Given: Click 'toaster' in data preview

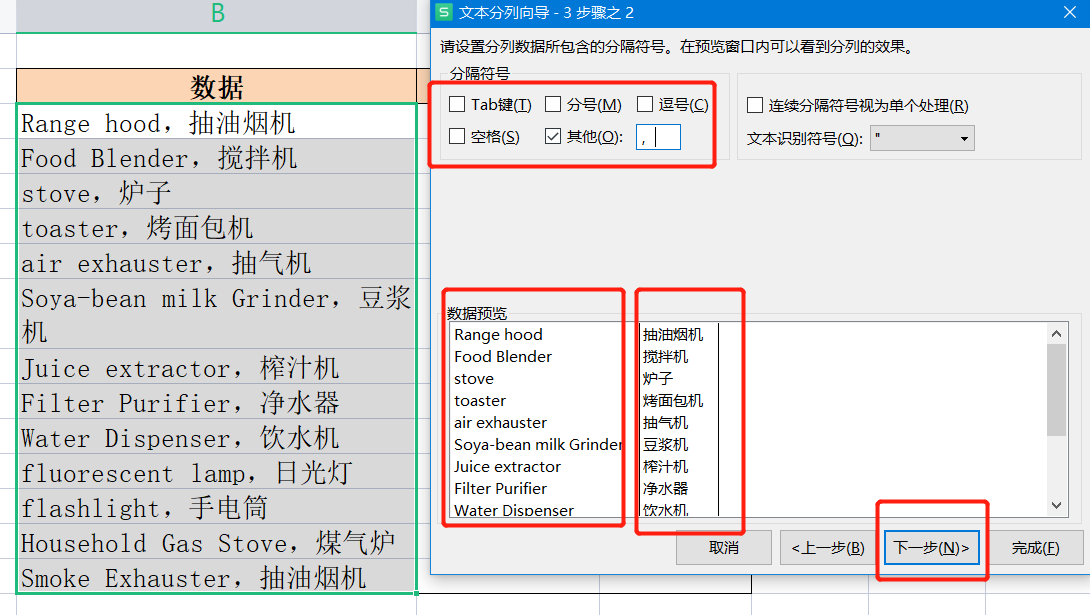Looking at the screenshot, I should (480, 401).
